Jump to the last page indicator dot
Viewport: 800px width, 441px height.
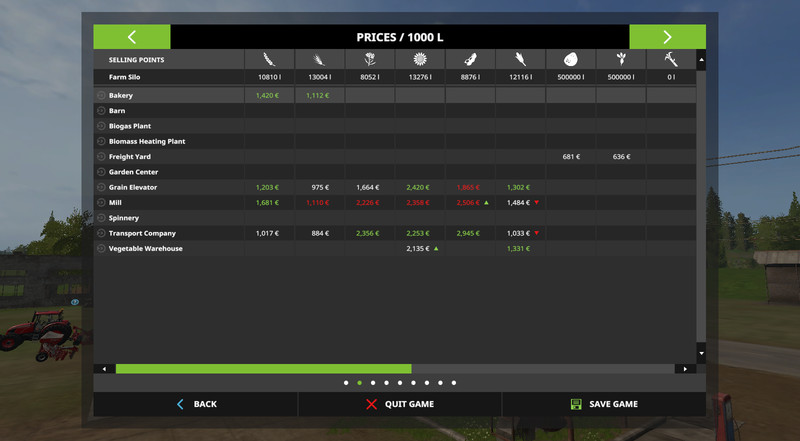coord(454,382)
